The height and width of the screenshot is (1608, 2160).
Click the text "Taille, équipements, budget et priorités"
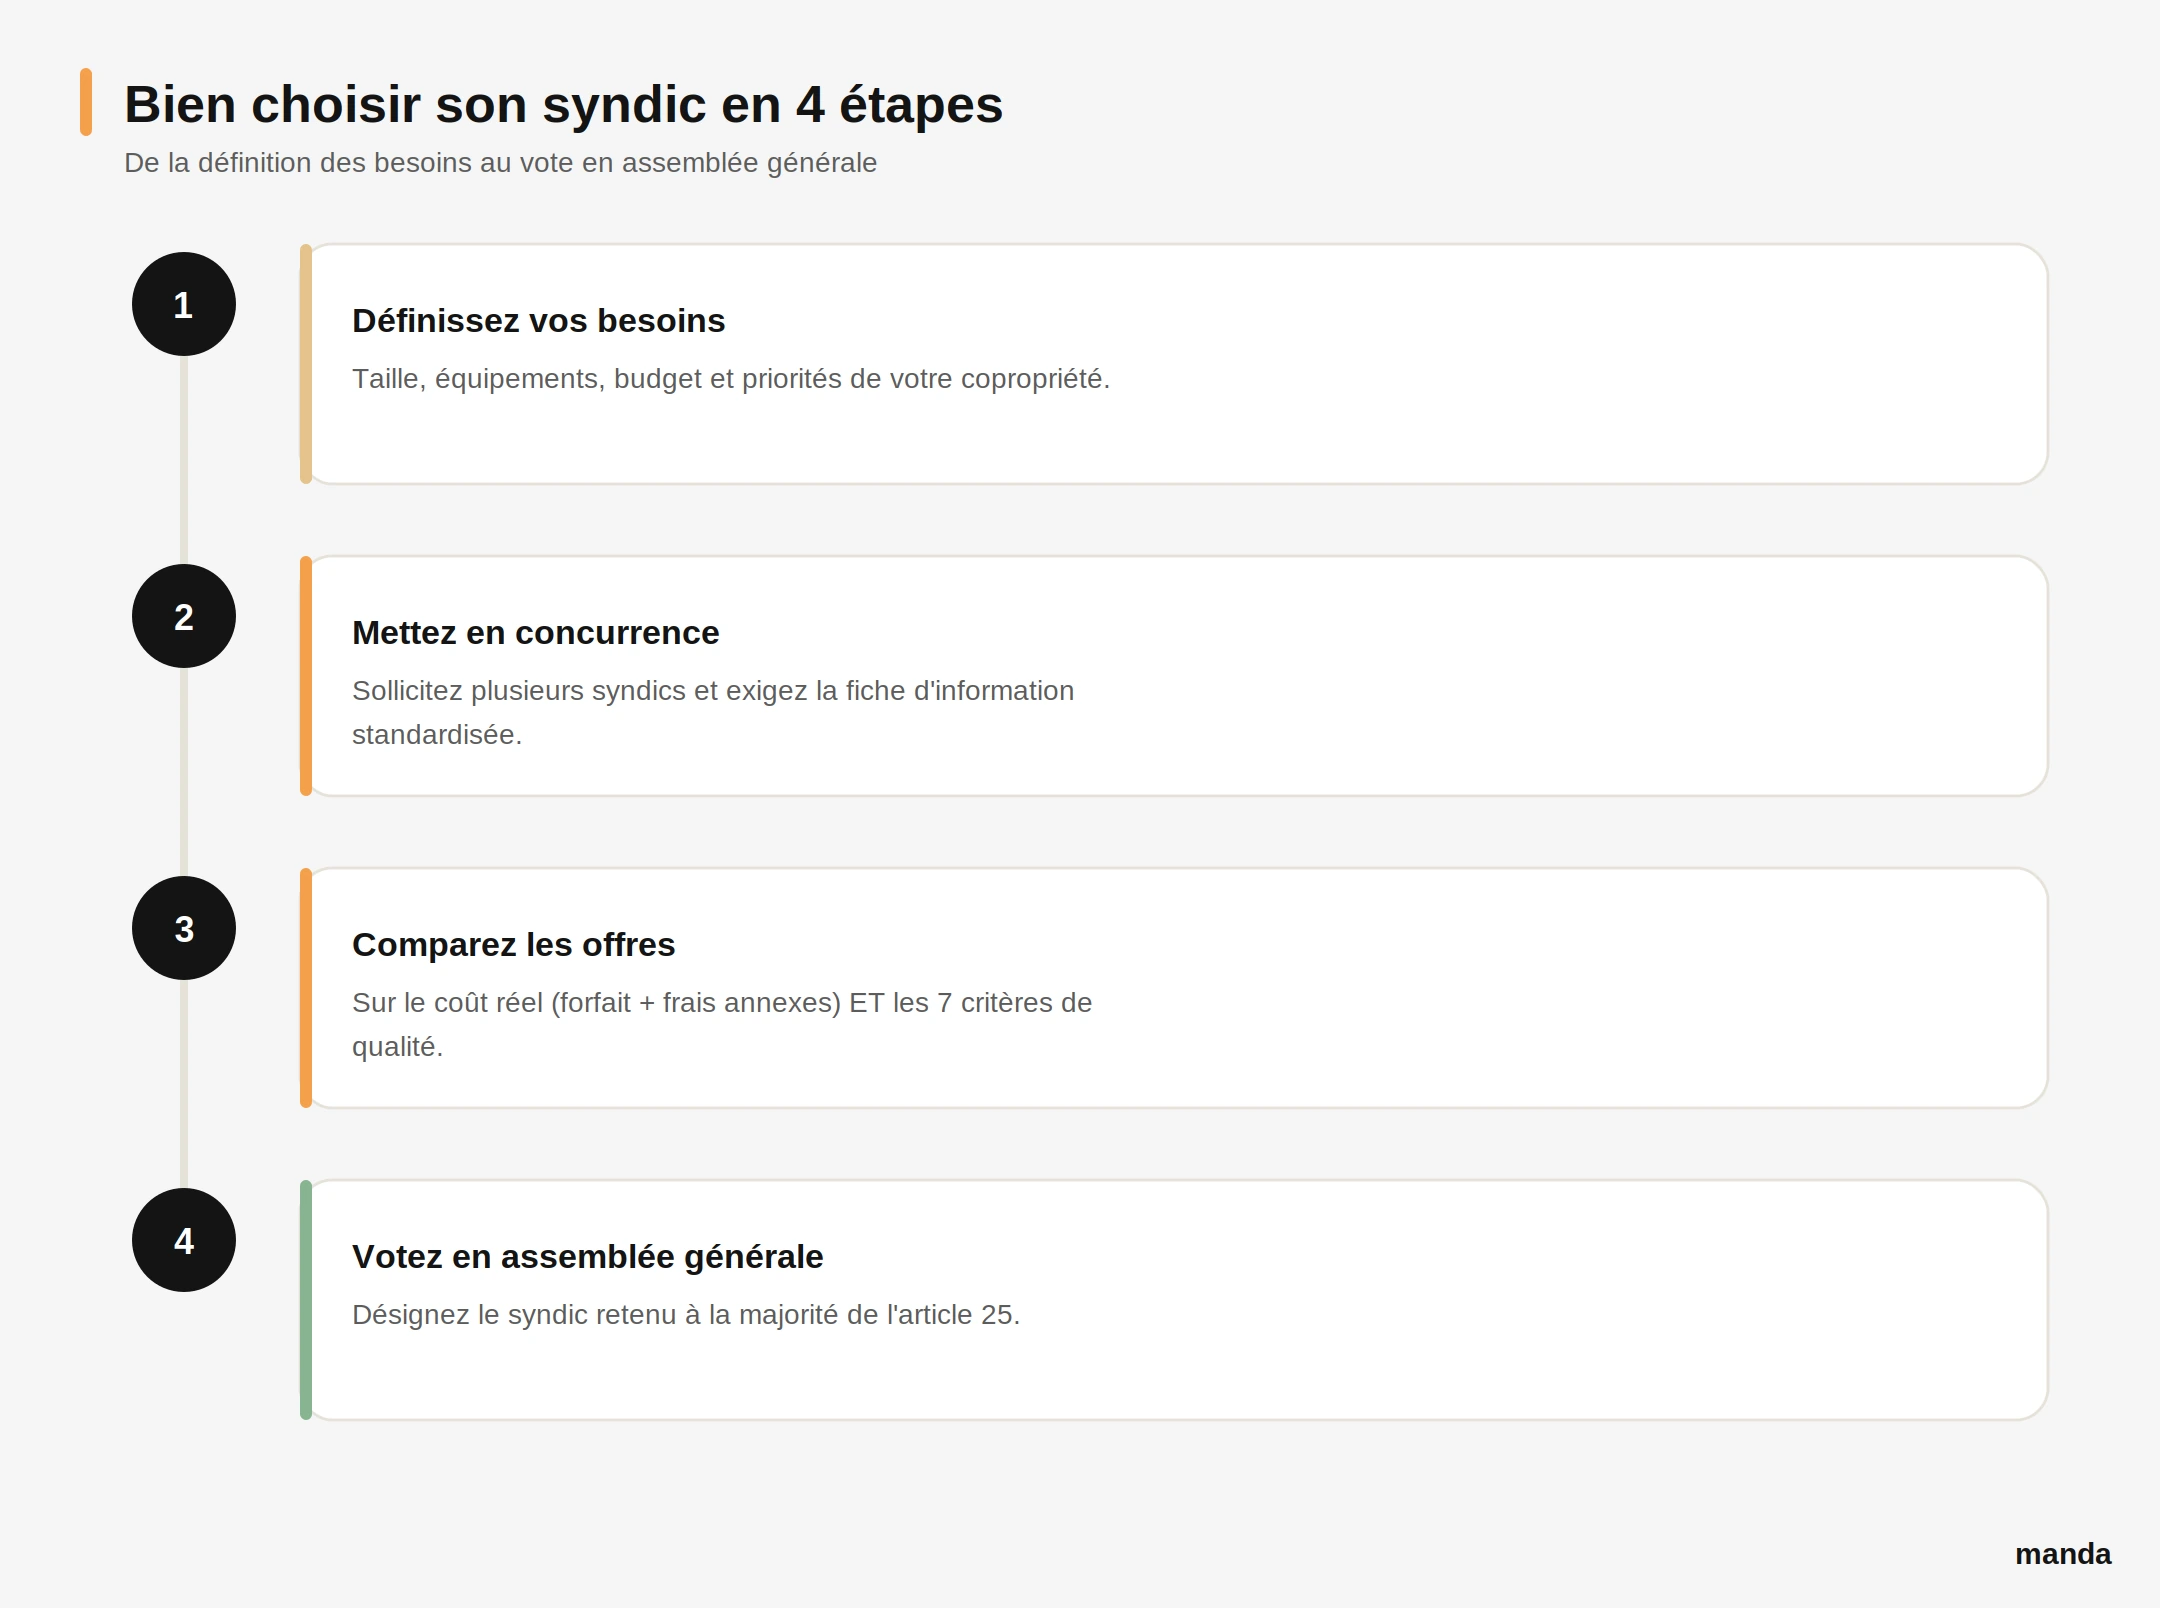click(597, 380)
